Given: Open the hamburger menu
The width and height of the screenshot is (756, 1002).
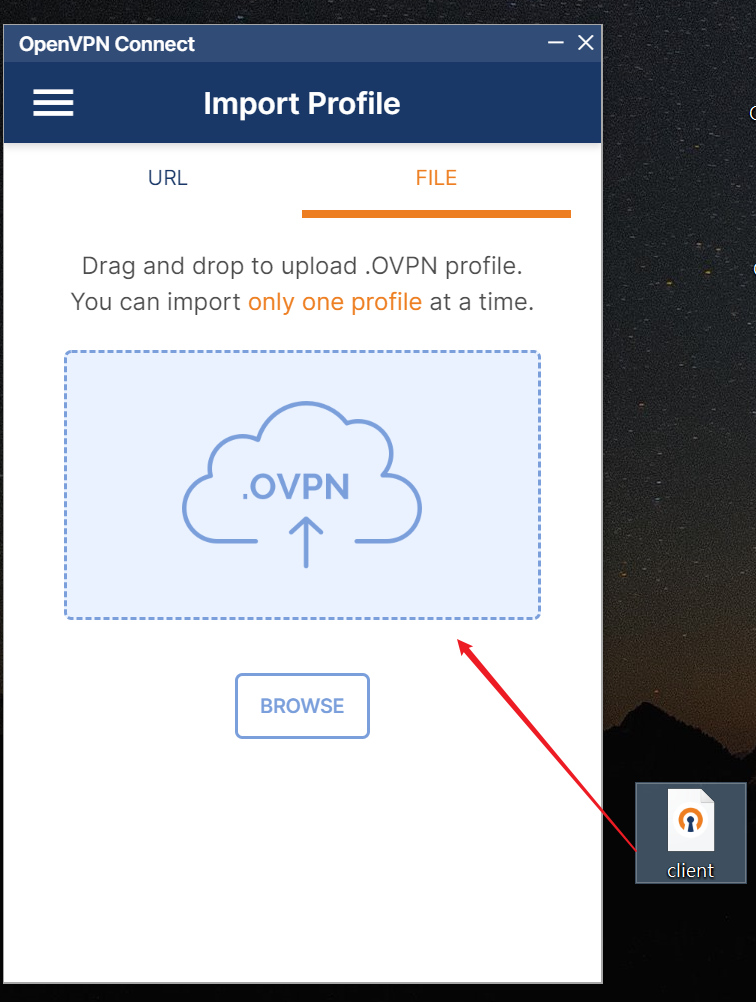Looking at the screenshot, I should coord(53,103).
